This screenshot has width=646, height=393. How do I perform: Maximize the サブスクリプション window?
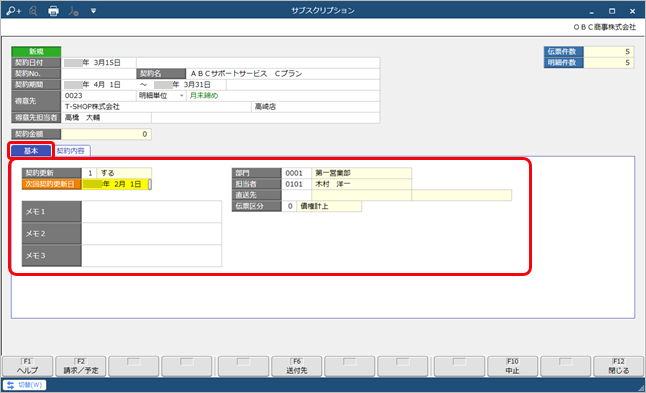pyautogui.click(x=612, y=11)
